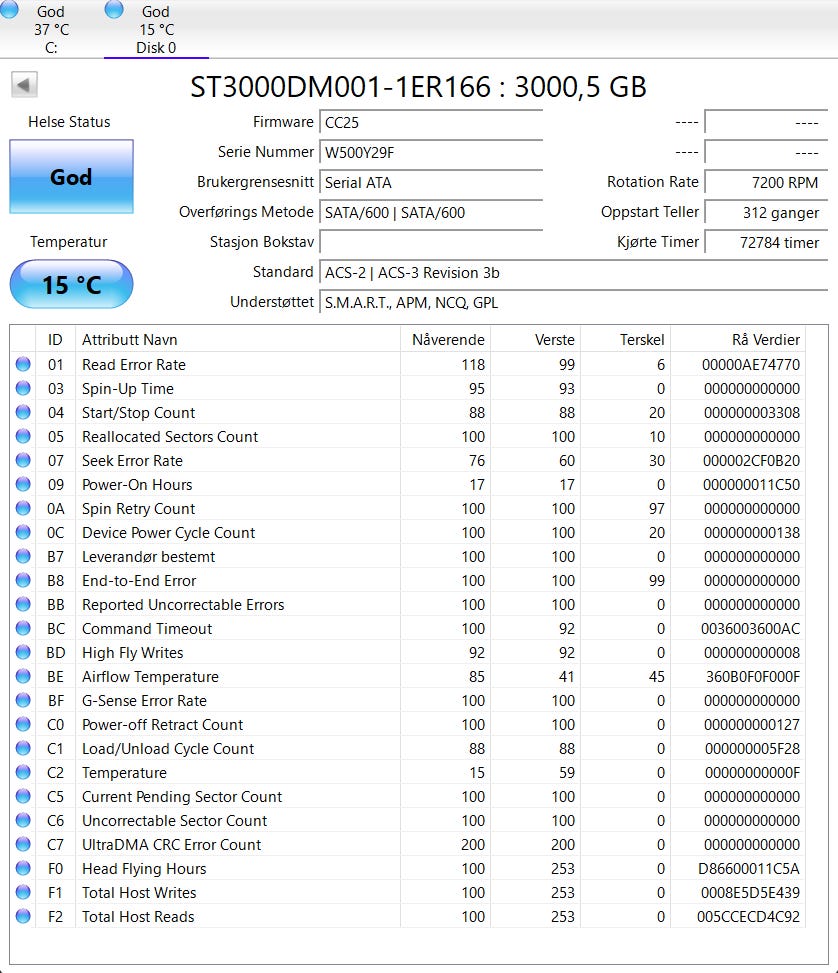Click the 15 °C temperature button

[71, 285]
